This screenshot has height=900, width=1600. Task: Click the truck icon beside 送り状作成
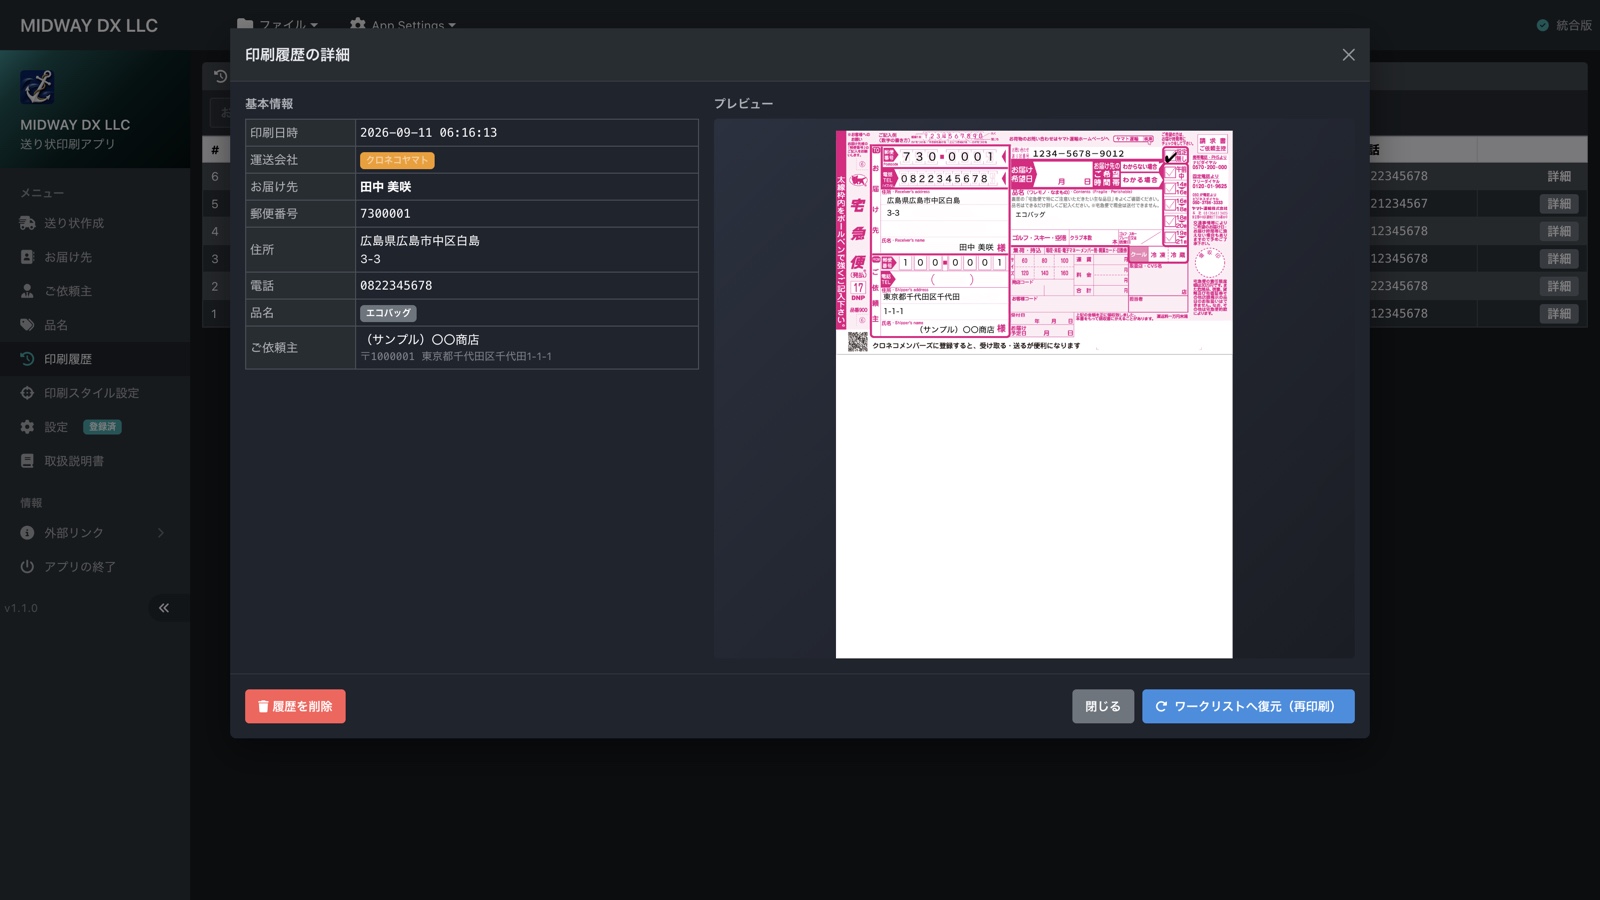[x=27, y=223]
